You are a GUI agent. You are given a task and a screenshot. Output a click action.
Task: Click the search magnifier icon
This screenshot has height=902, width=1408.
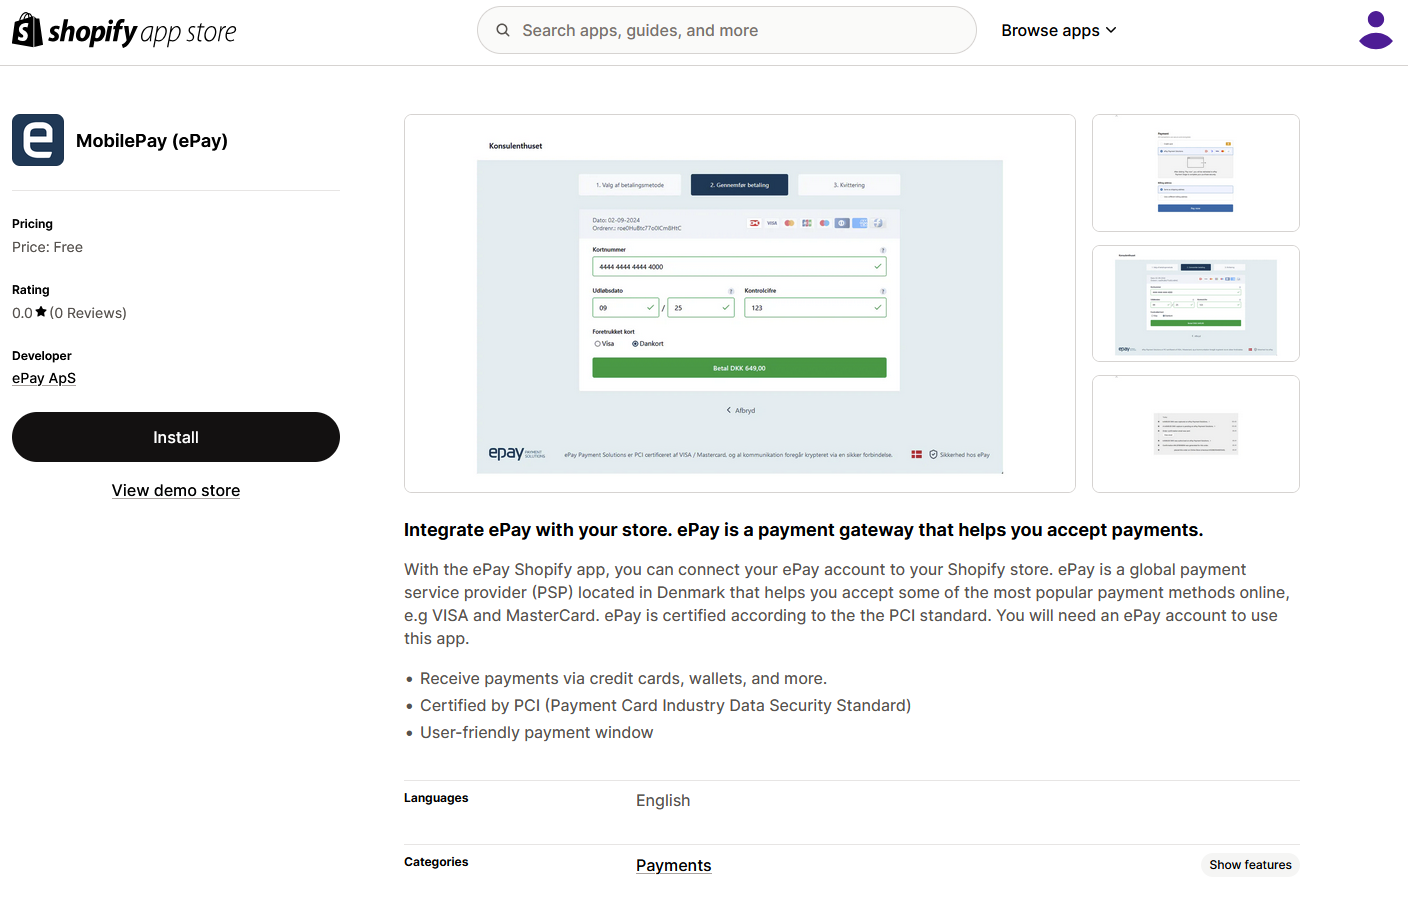(503, 30)
